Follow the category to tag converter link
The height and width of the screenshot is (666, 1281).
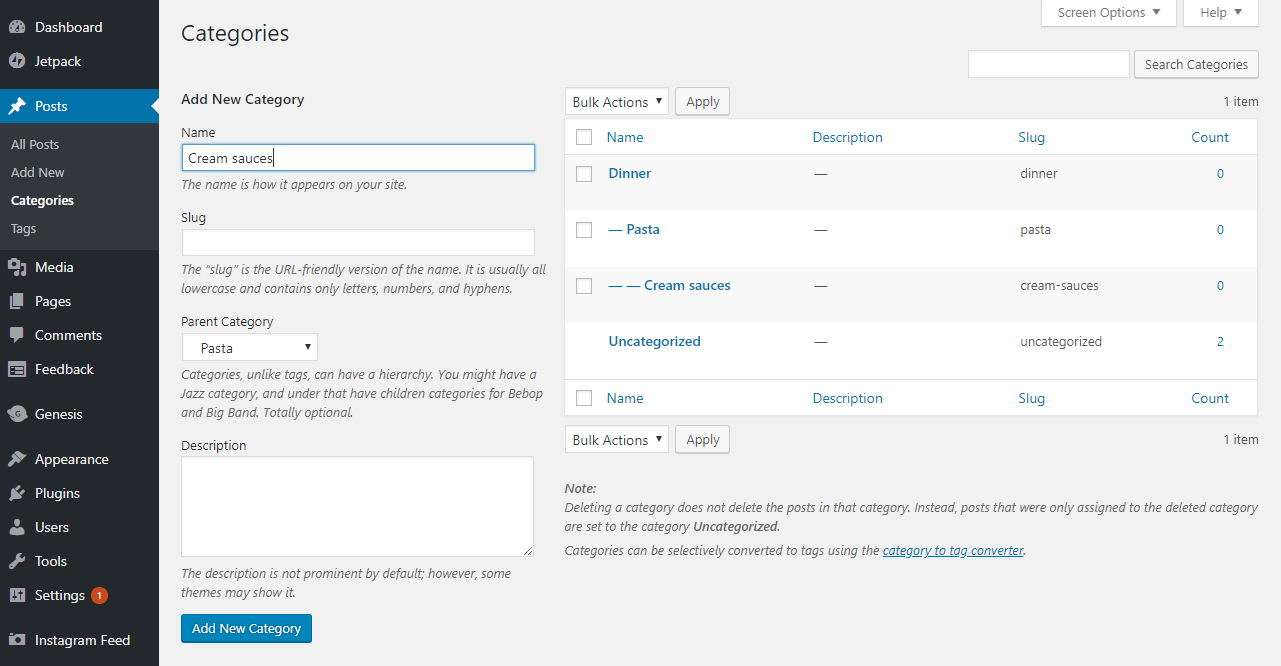click(x=953, y=550)
